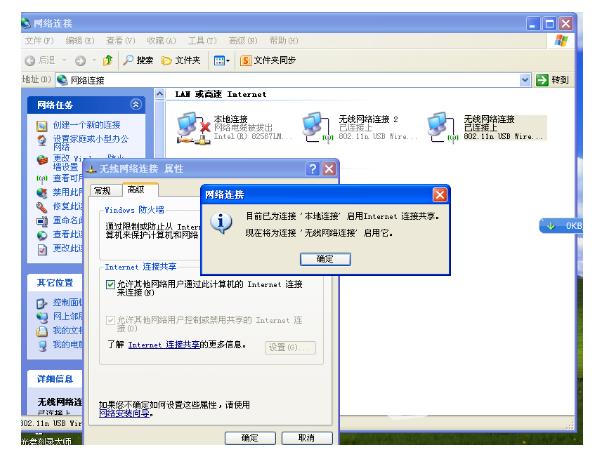Click the My Documents (我的文档) icon

pyautogui.click(x=42, y=331)
